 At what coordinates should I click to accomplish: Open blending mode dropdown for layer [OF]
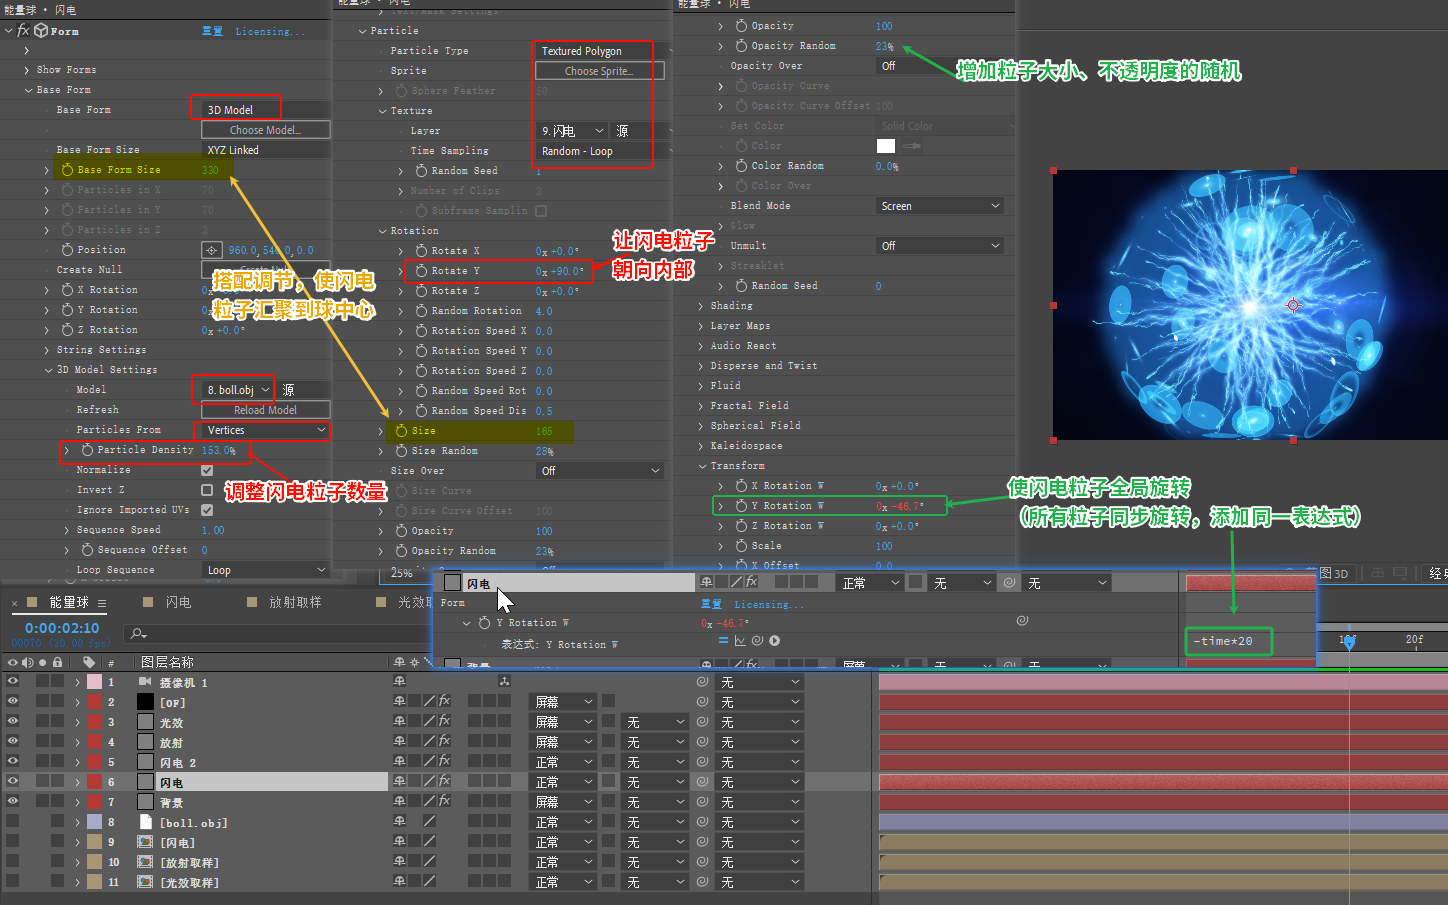click(563, 702)
